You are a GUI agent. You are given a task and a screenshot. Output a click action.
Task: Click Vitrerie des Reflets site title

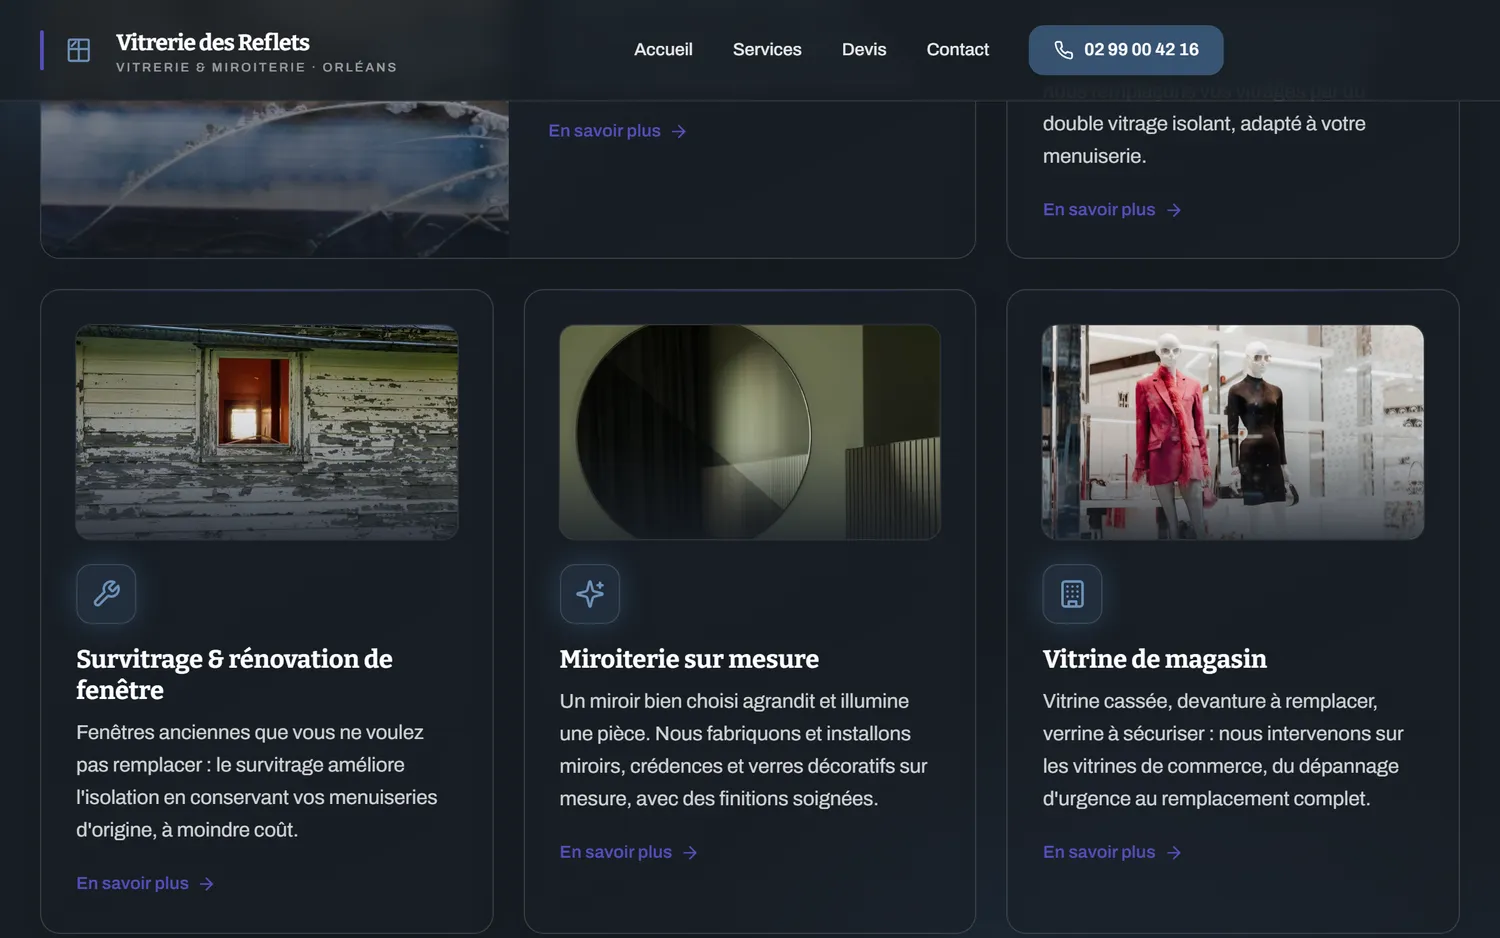[x=213, y=42]
